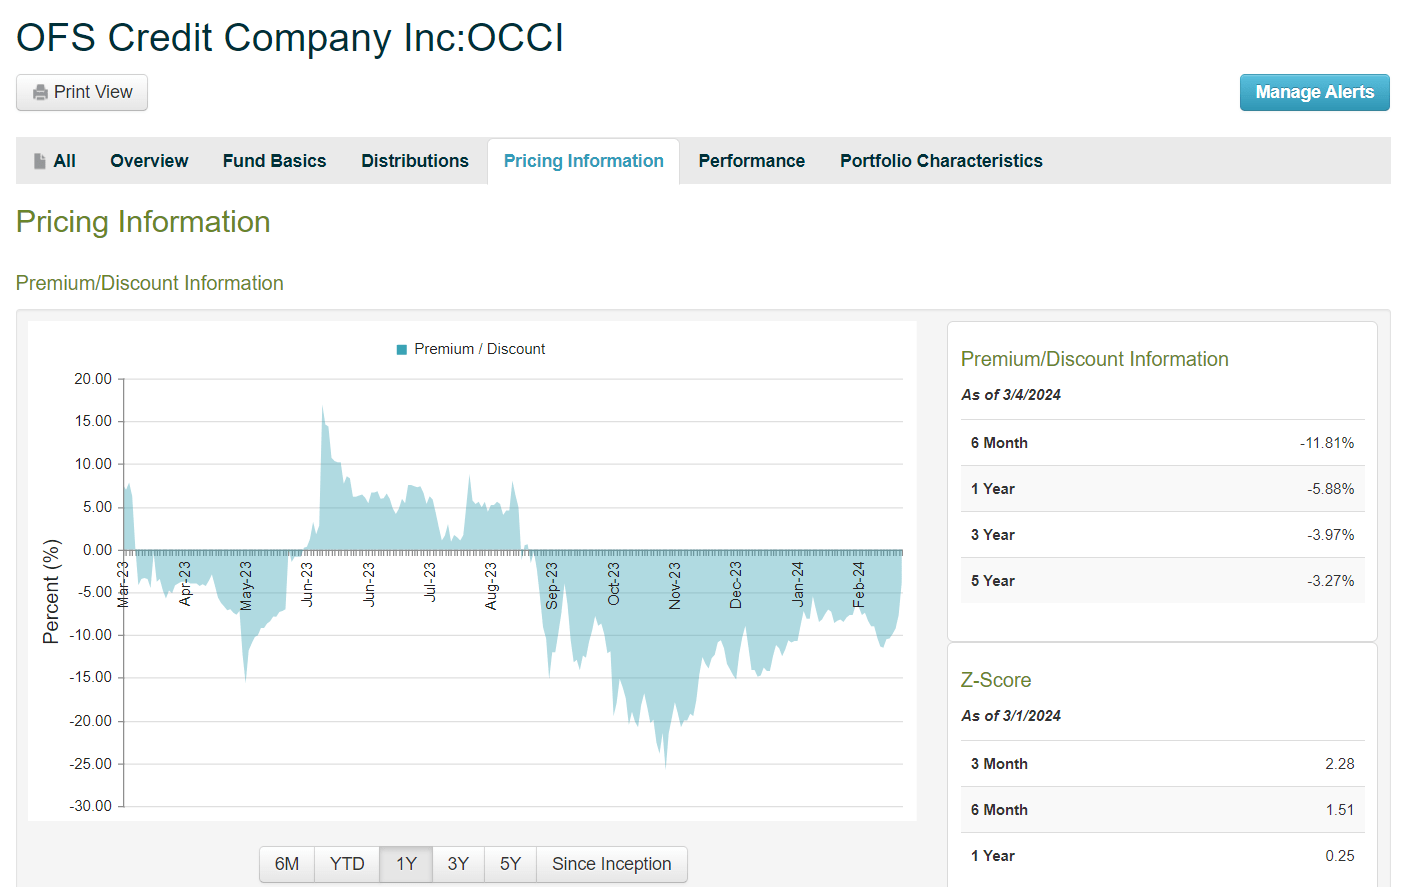Switch chart to the 3Y range
The height and width of the screenshot is (887, 1401).
click(x=458, y=864)
